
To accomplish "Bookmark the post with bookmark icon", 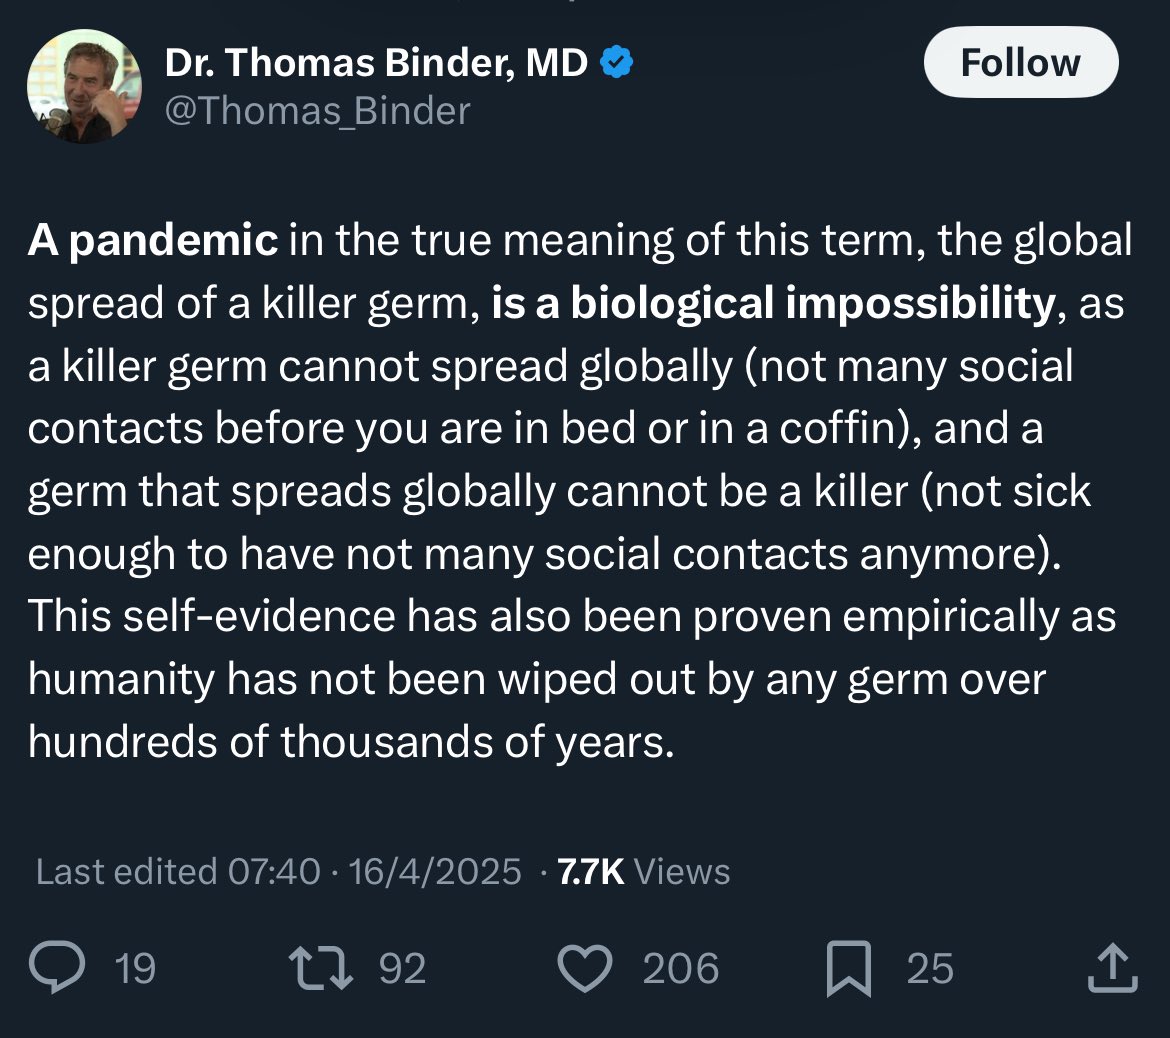I will [849, 969].
